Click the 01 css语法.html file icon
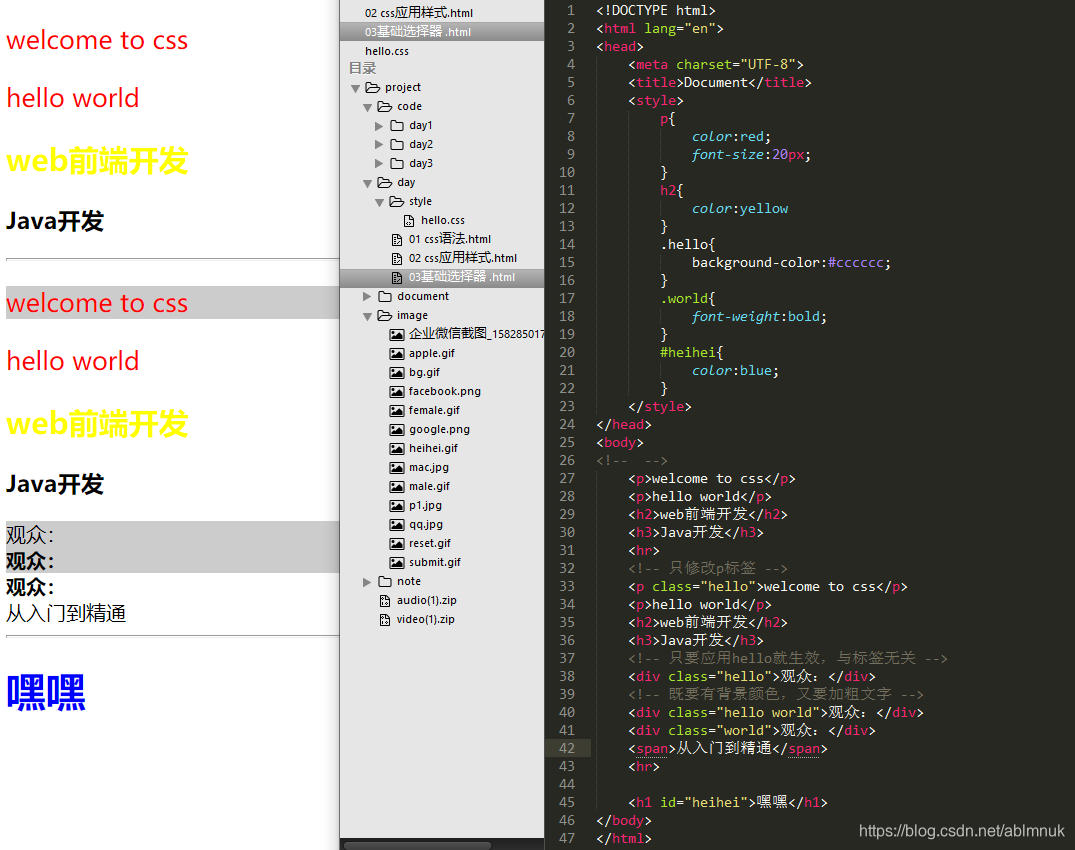Screen dimensions: 1075x850 pos(397,240)
